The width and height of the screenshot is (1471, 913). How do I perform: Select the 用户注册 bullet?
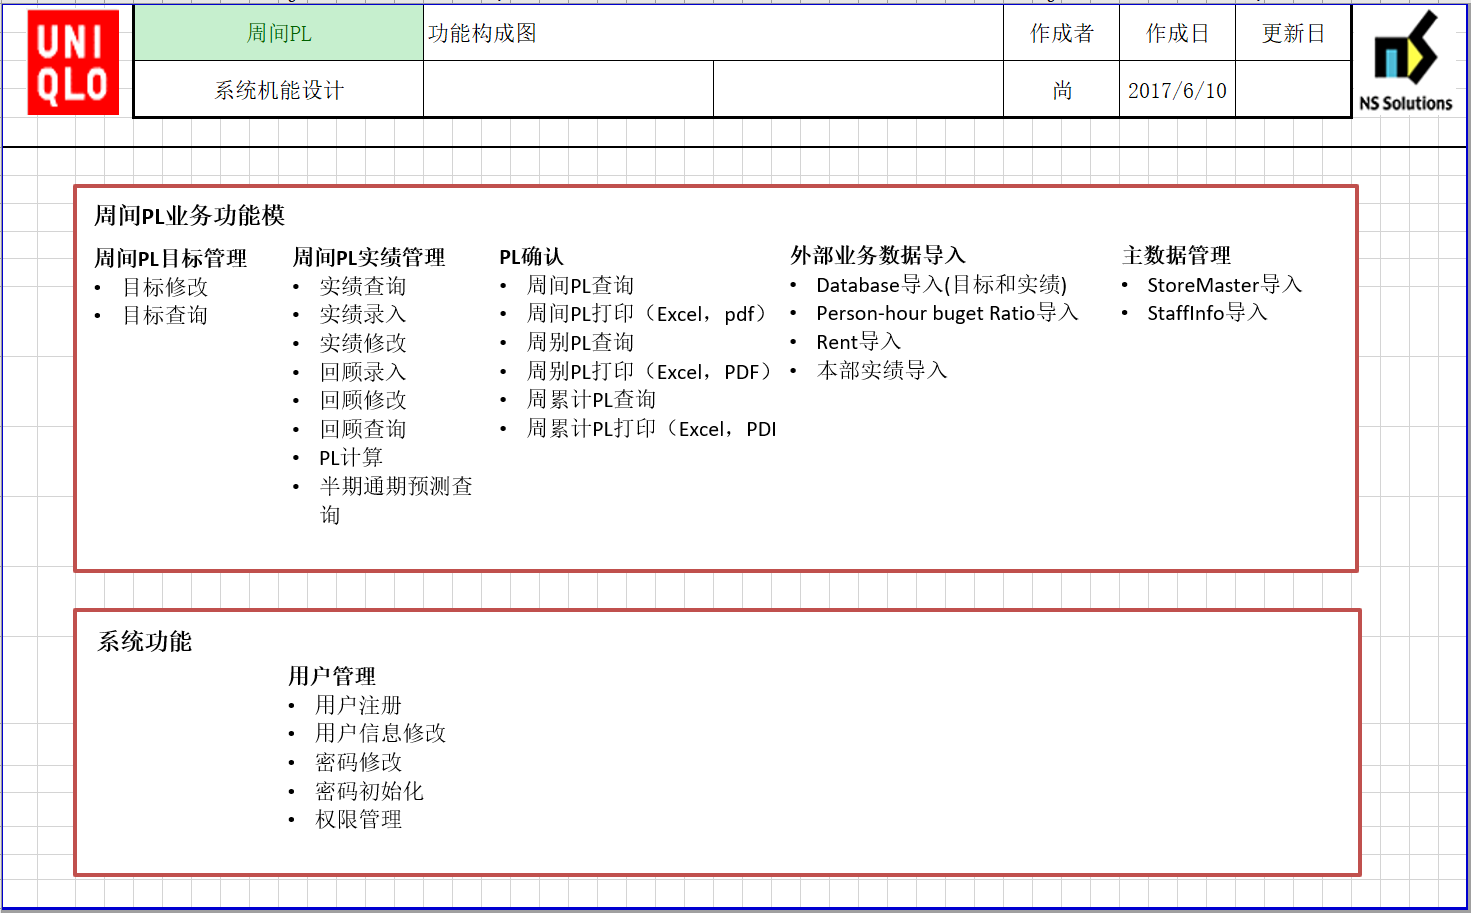(358, 705)
